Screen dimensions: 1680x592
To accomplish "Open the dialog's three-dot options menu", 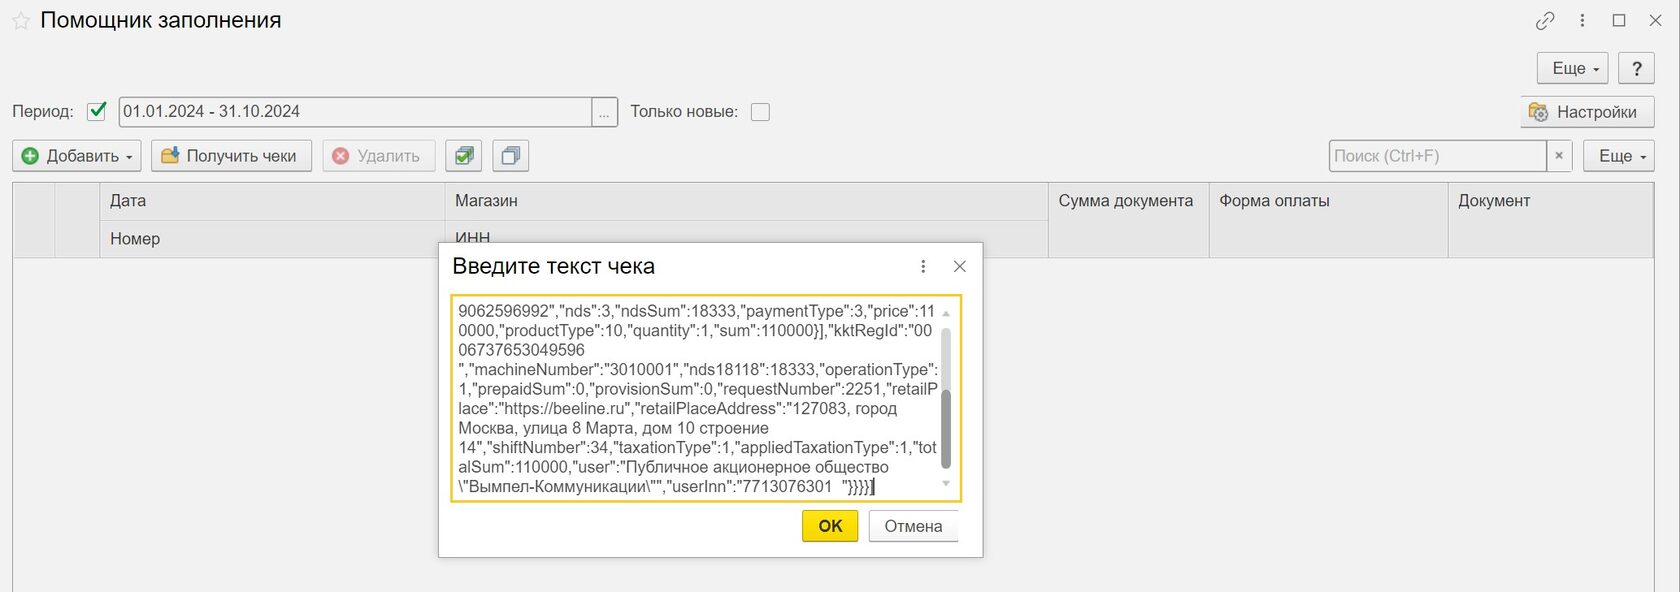I will pyautogui.click(x=923, y=266).
